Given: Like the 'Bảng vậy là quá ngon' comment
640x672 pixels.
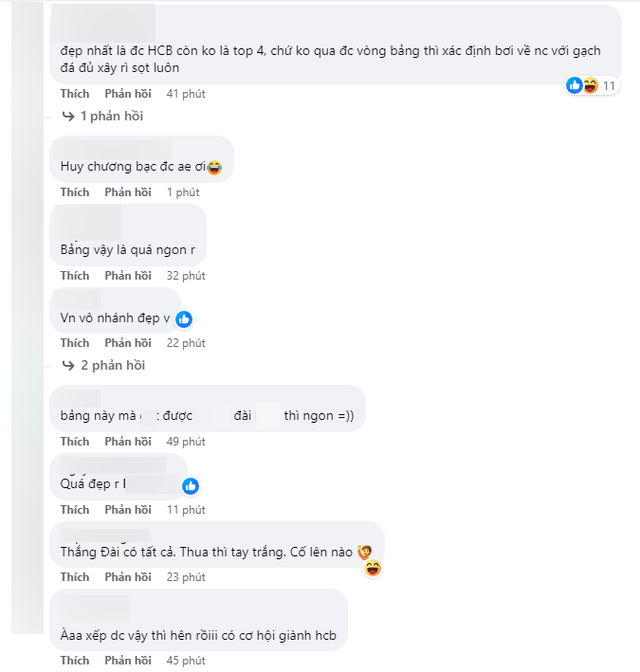Looking at the screenshot, I should 74,275.
